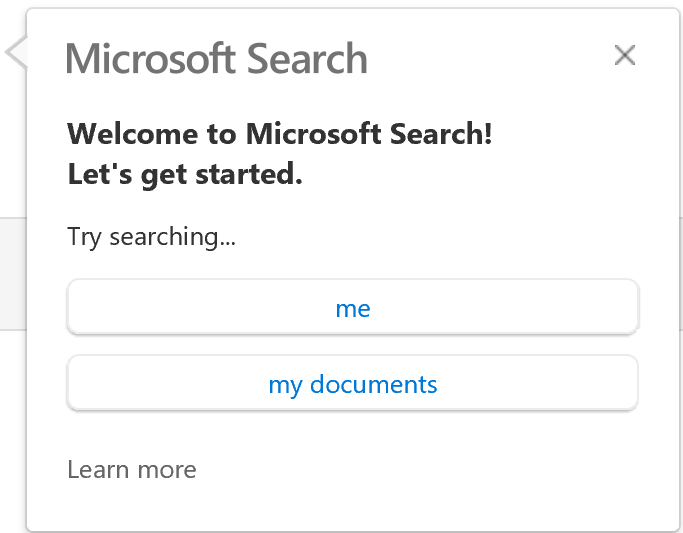
Task: Click the 'me' search suggestion
Action: click(x=352, y=308)
